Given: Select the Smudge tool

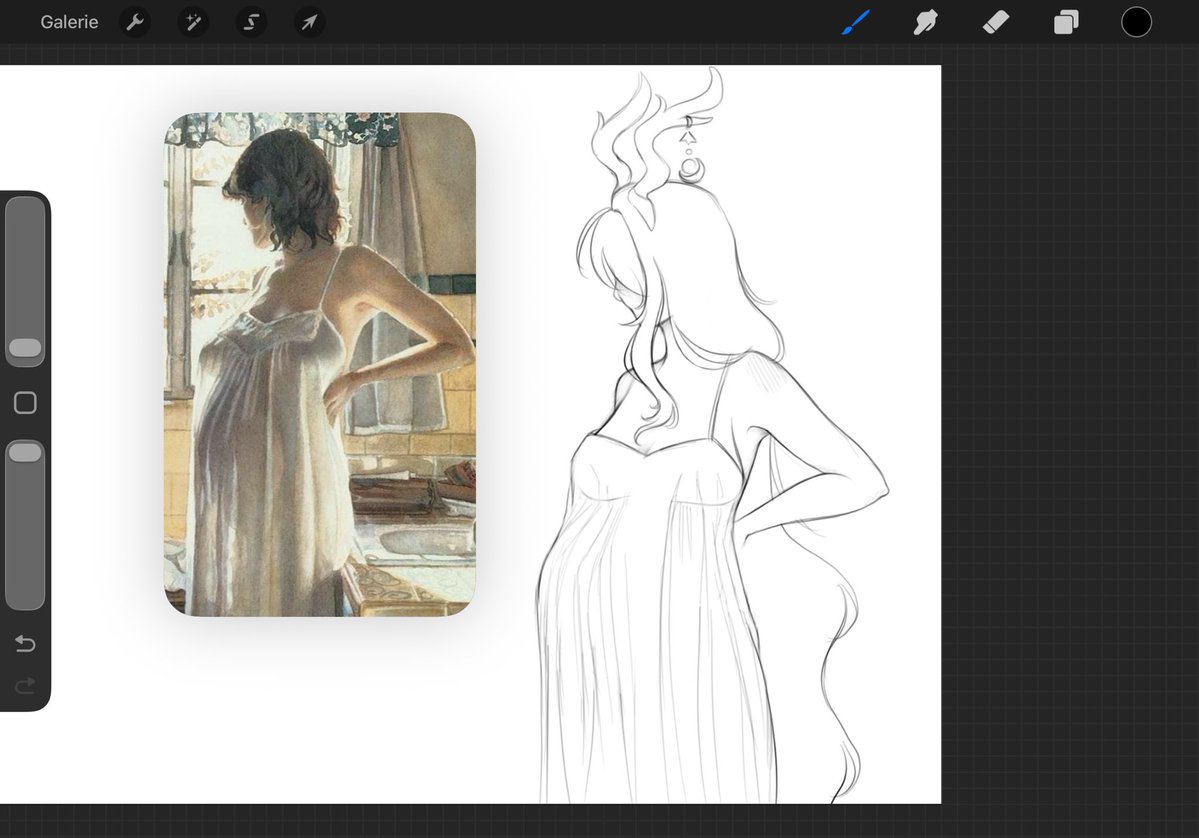Looking at the screenshot, I should [x=925, y=22].
